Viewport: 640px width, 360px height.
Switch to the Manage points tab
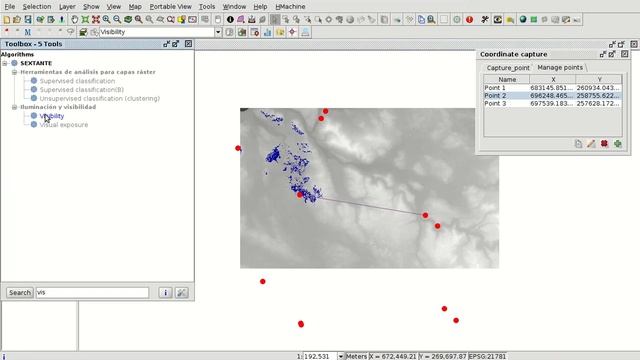point(560,67)
